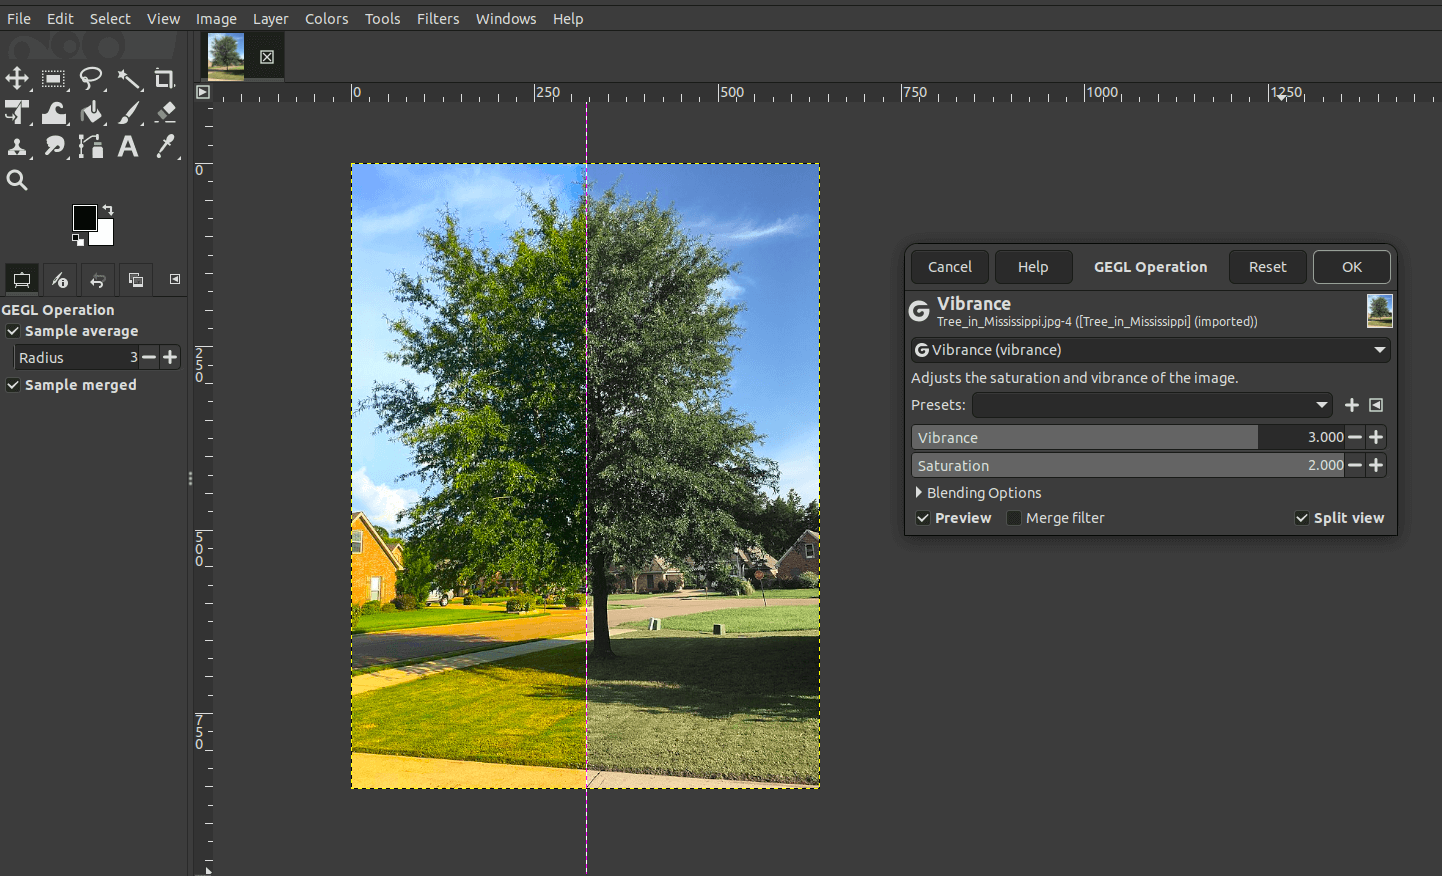Disable Sample merged
The image size is (1442, 876).
pos(13,385)
